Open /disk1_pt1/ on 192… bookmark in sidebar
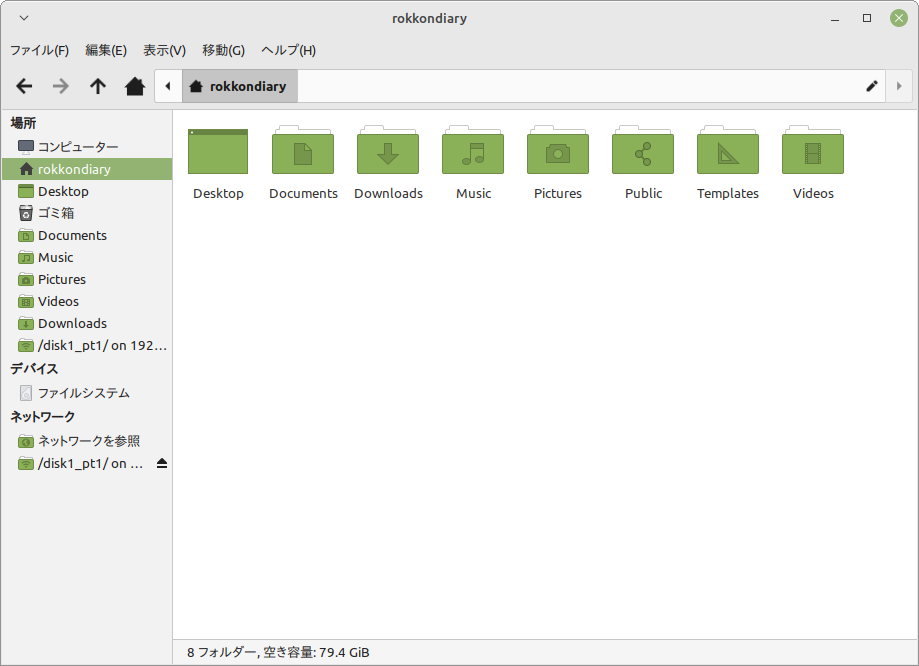Image resolution: width=919 pixels, height=666 pixels. pos(87,345)
